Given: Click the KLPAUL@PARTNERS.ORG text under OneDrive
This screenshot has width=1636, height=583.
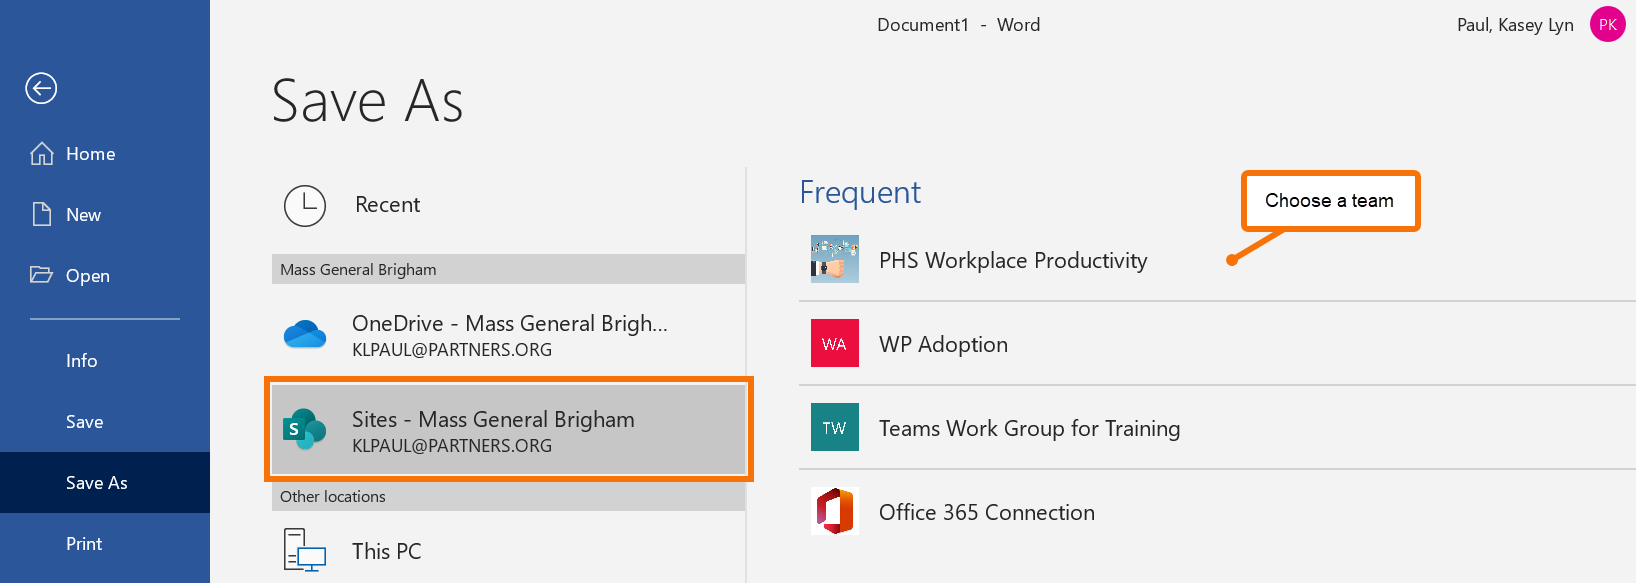Looking at the screenshot, I should (452, 350).
